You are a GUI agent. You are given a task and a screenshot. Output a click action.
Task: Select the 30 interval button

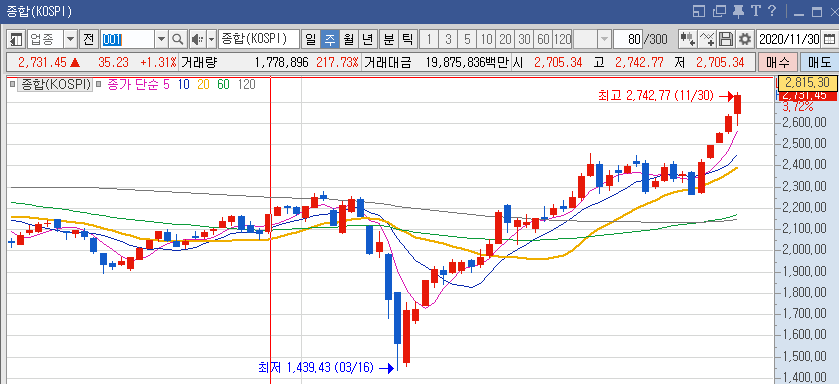pyautogui.click(x=524, y=39)
